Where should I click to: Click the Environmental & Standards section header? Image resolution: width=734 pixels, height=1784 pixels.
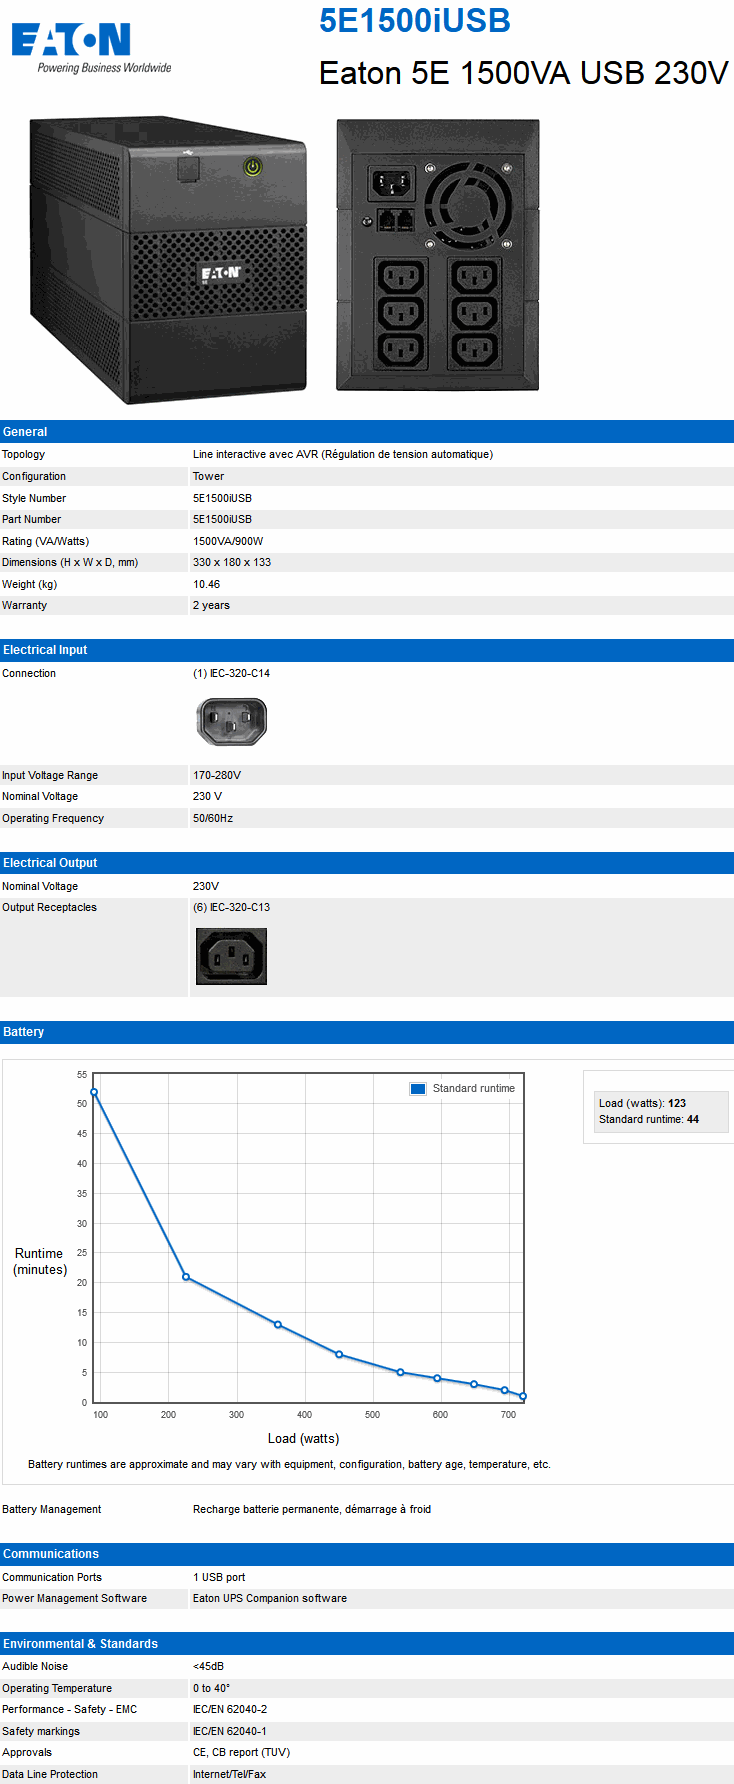point(80,1644)
